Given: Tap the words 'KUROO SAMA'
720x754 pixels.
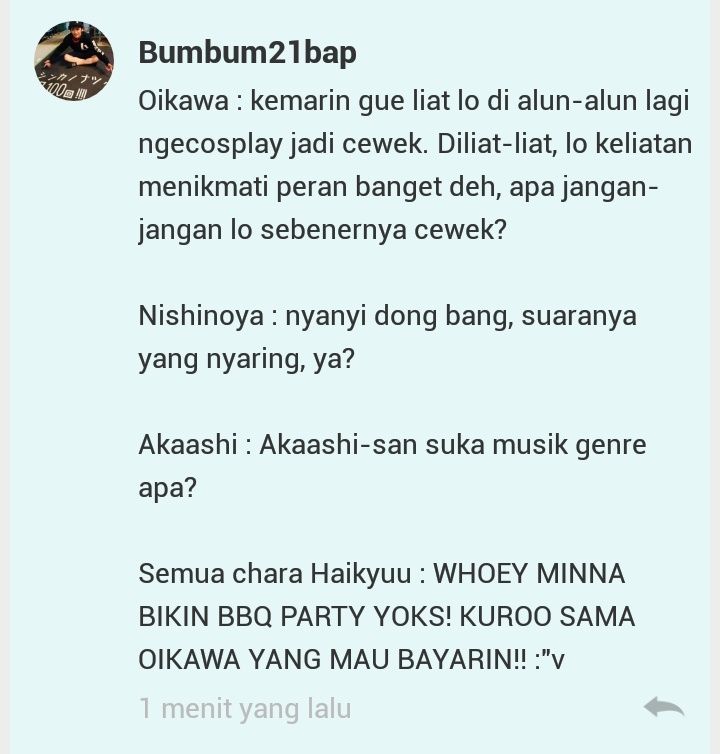Looking at the screenshot, I should coord(547,616).
